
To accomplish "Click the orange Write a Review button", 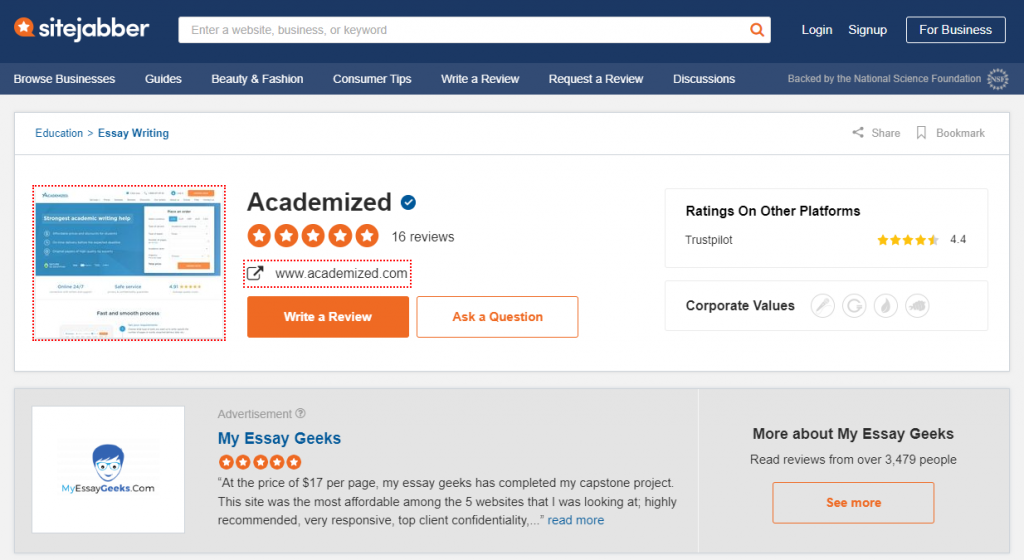I will [328, 317].
